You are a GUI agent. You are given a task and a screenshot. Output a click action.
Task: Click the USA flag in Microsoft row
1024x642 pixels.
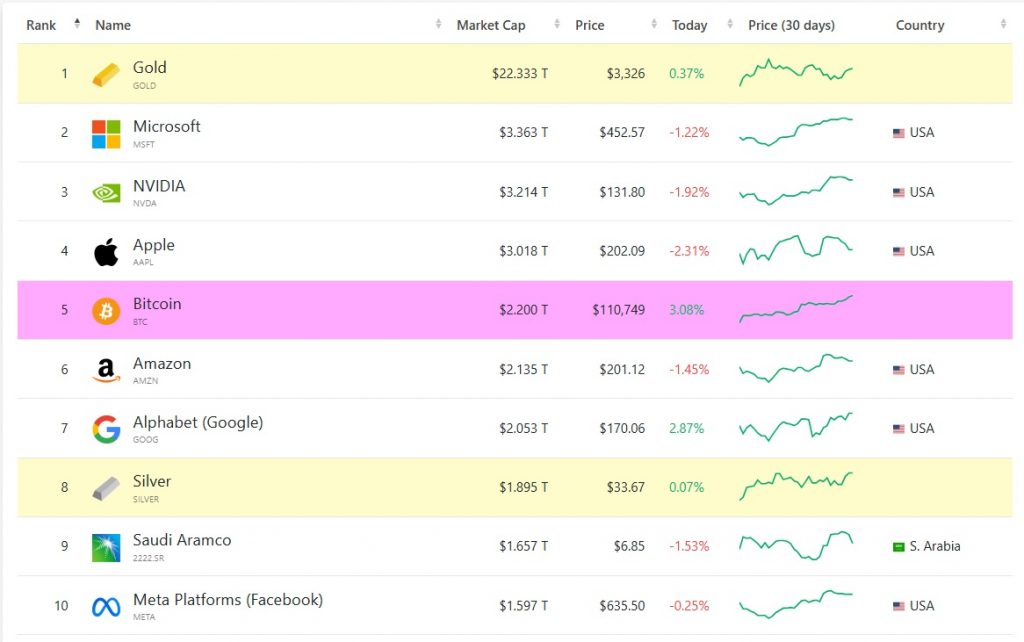899,133
